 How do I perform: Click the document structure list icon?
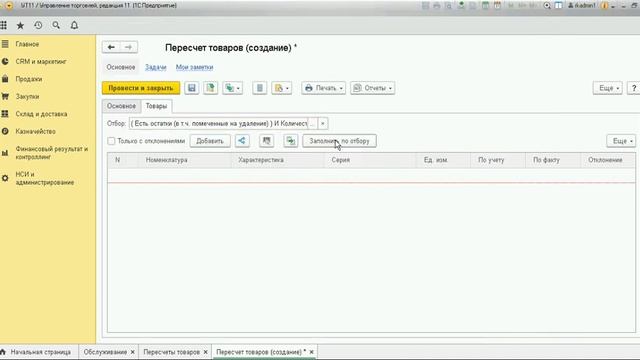[x=260, y=88]
